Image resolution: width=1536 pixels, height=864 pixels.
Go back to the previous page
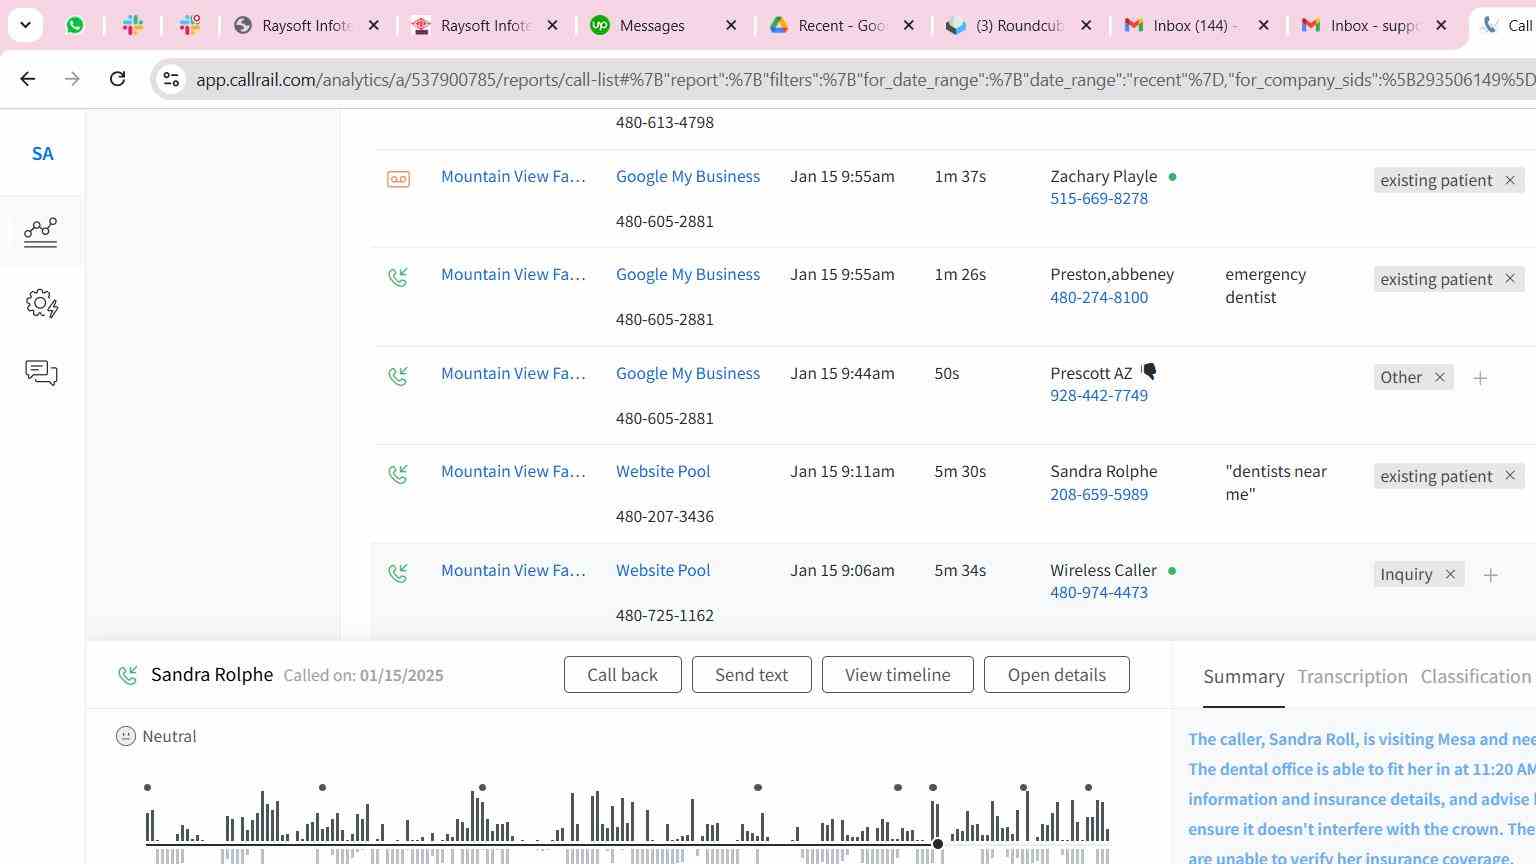[x=27, y=78]
